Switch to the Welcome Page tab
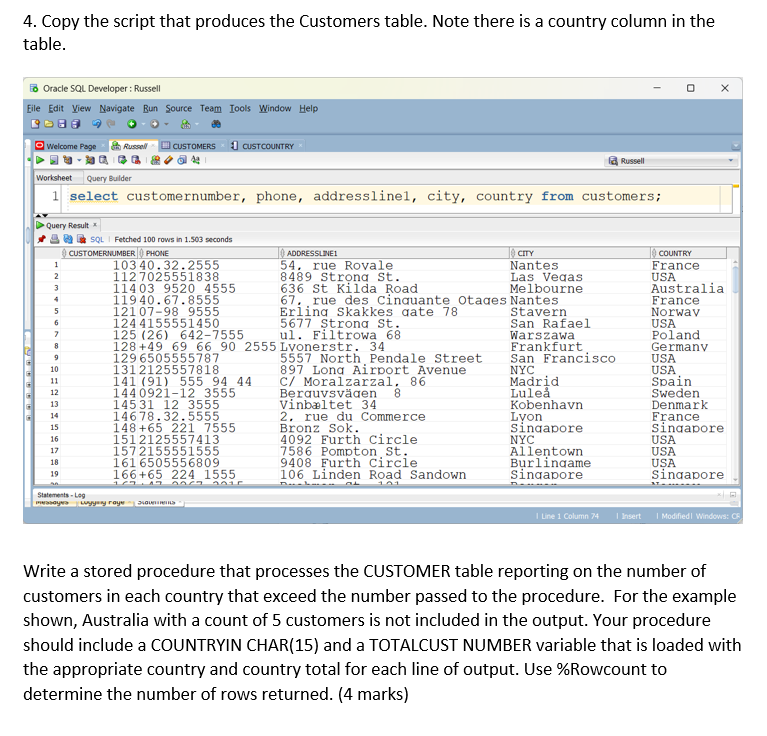 (70, 146)
